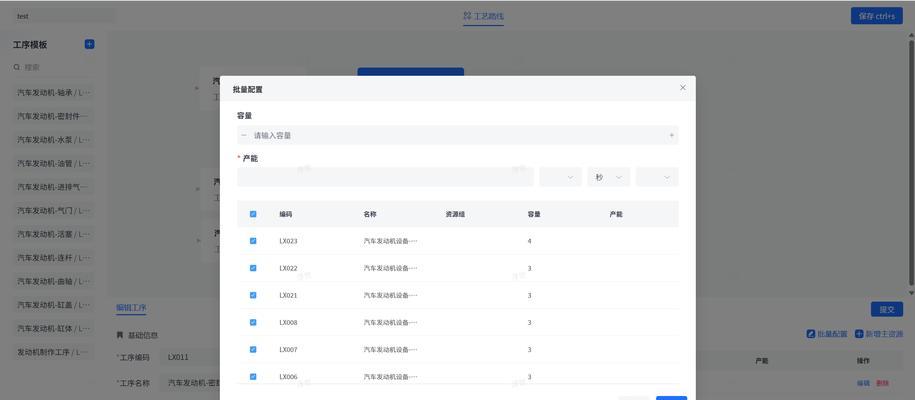Click the 资源组 column header
Viewport: 915px width, 400px height.
click(455, 214)
